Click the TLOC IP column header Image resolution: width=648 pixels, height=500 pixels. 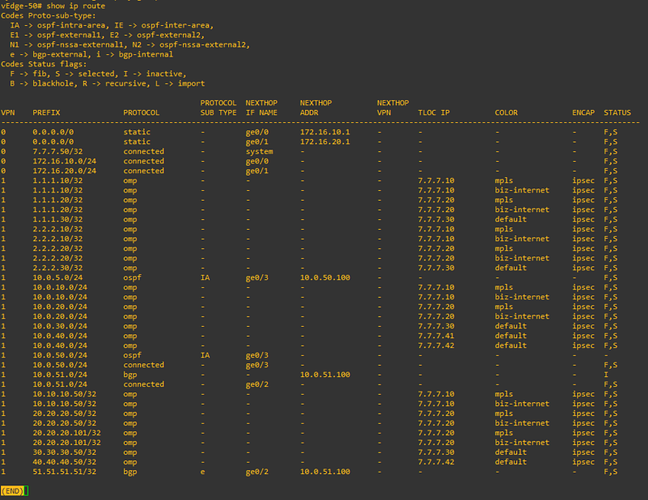click(434, 112)
